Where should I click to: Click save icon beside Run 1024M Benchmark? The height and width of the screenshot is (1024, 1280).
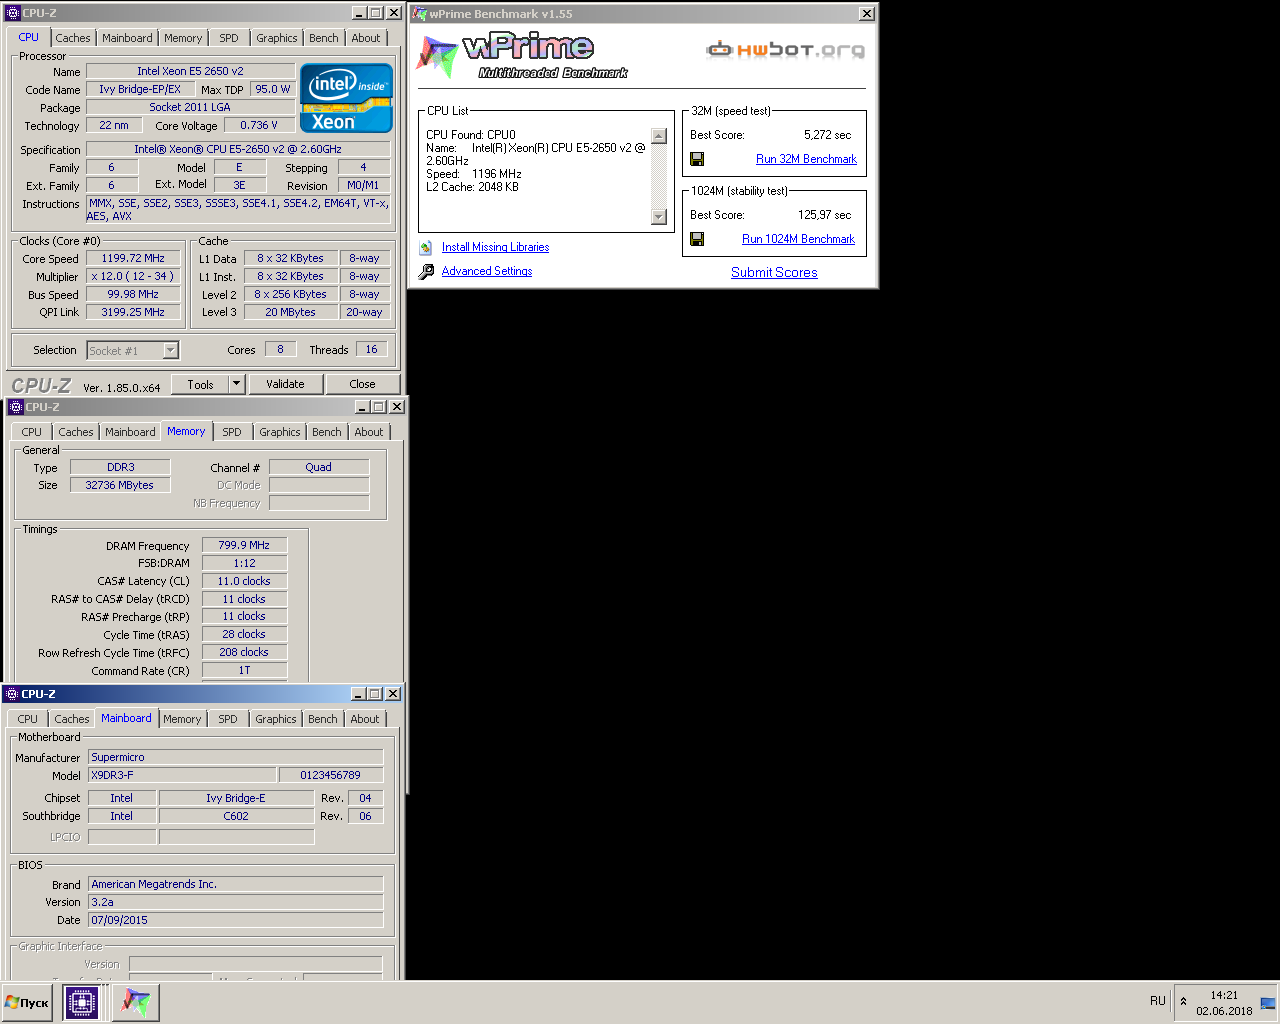click(697, 239)
